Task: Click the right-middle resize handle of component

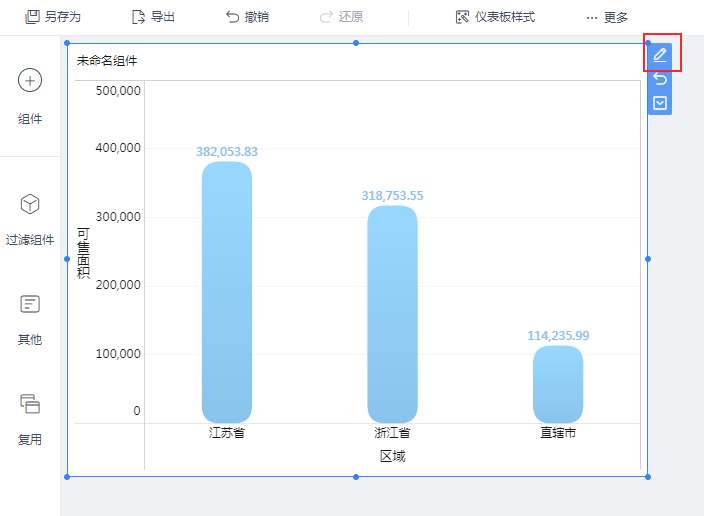Action: click(x=648, y=259)
